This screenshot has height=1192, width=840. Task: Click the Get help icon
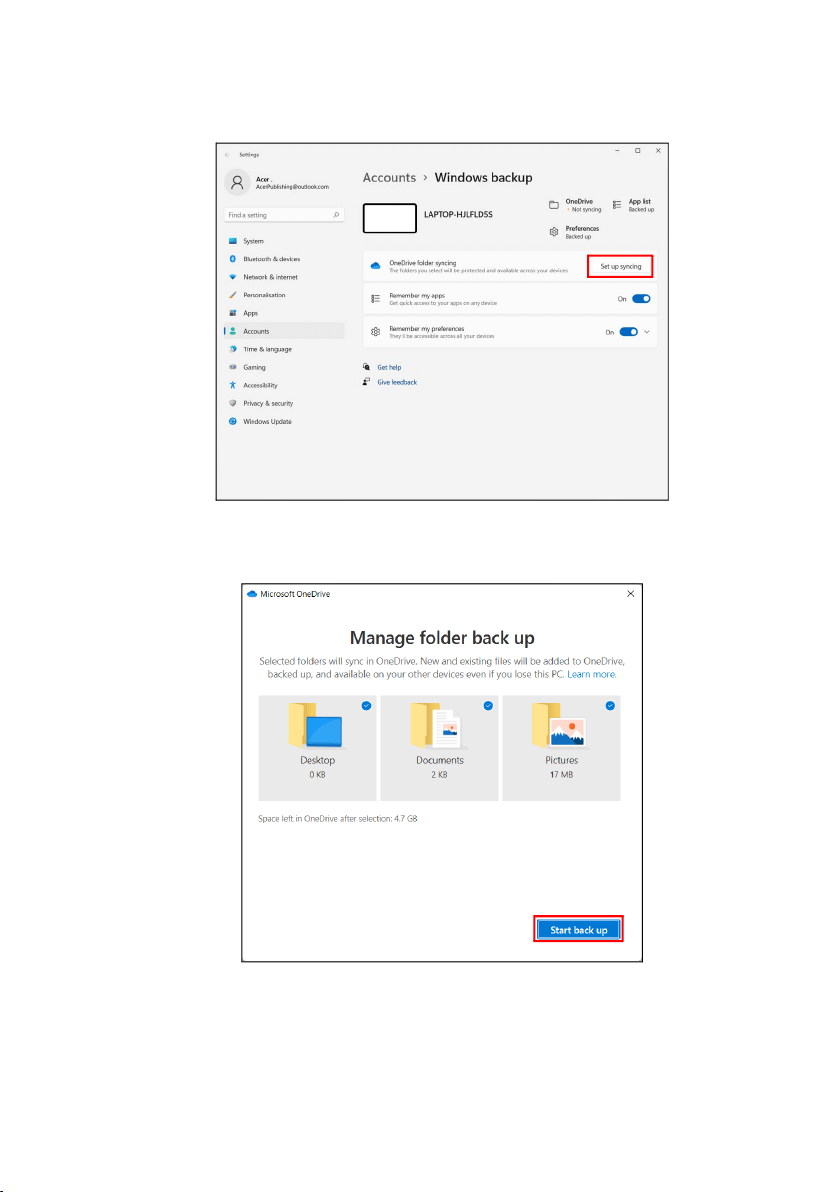pos(366,366)
